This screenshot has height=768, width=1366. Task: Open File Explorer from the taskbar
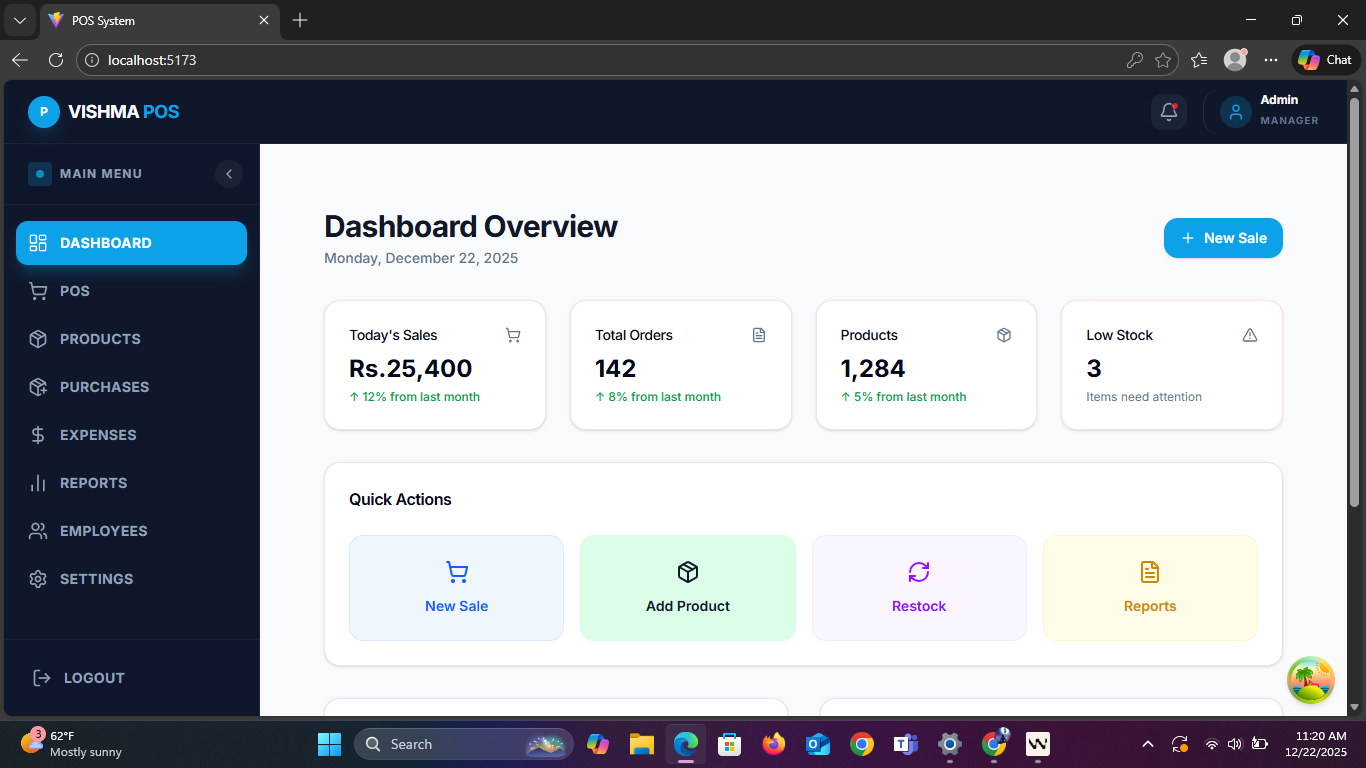(641, 744)
